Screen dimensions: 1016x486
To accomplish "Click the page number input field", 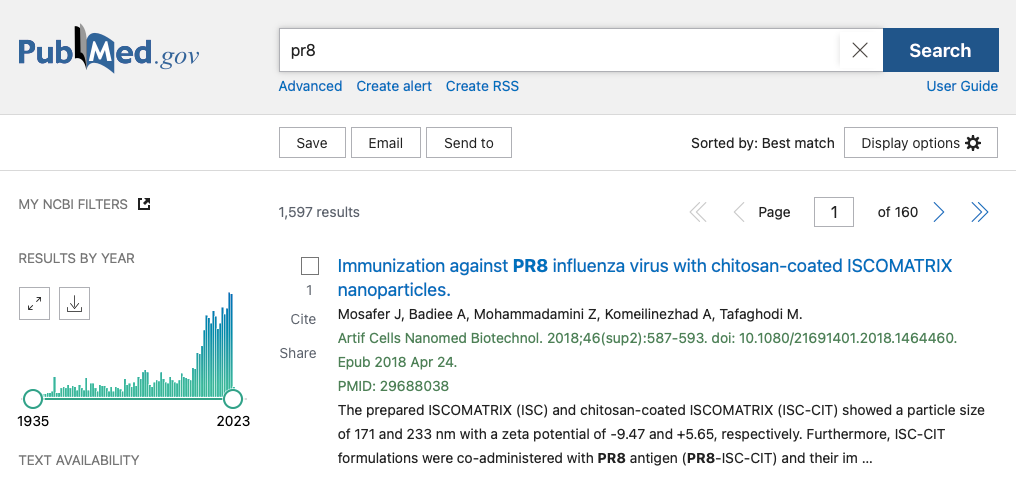I will point(833,212).
